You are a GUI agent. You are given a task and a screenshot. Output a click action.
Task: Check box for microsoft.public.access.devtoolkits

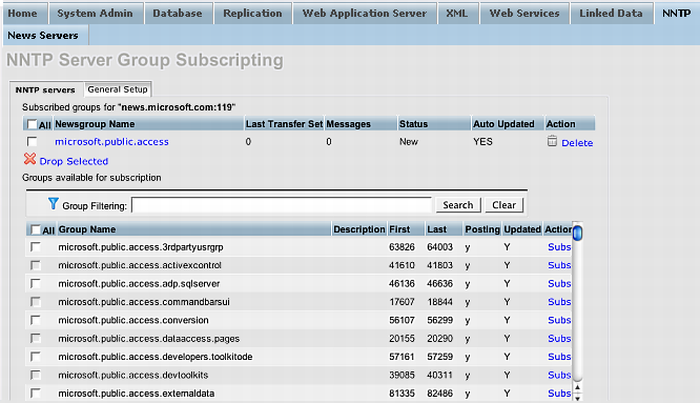[x=35, y=375]
